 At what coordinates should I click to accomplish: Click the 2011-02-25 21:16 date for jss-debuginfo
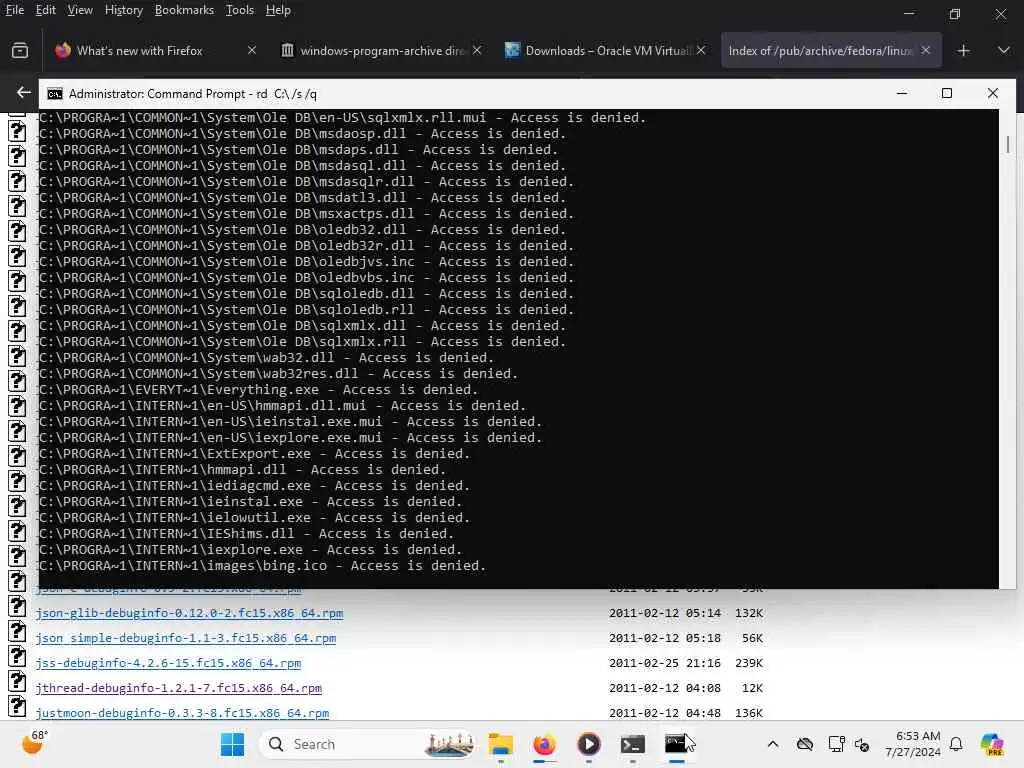[x=665, y=663]
